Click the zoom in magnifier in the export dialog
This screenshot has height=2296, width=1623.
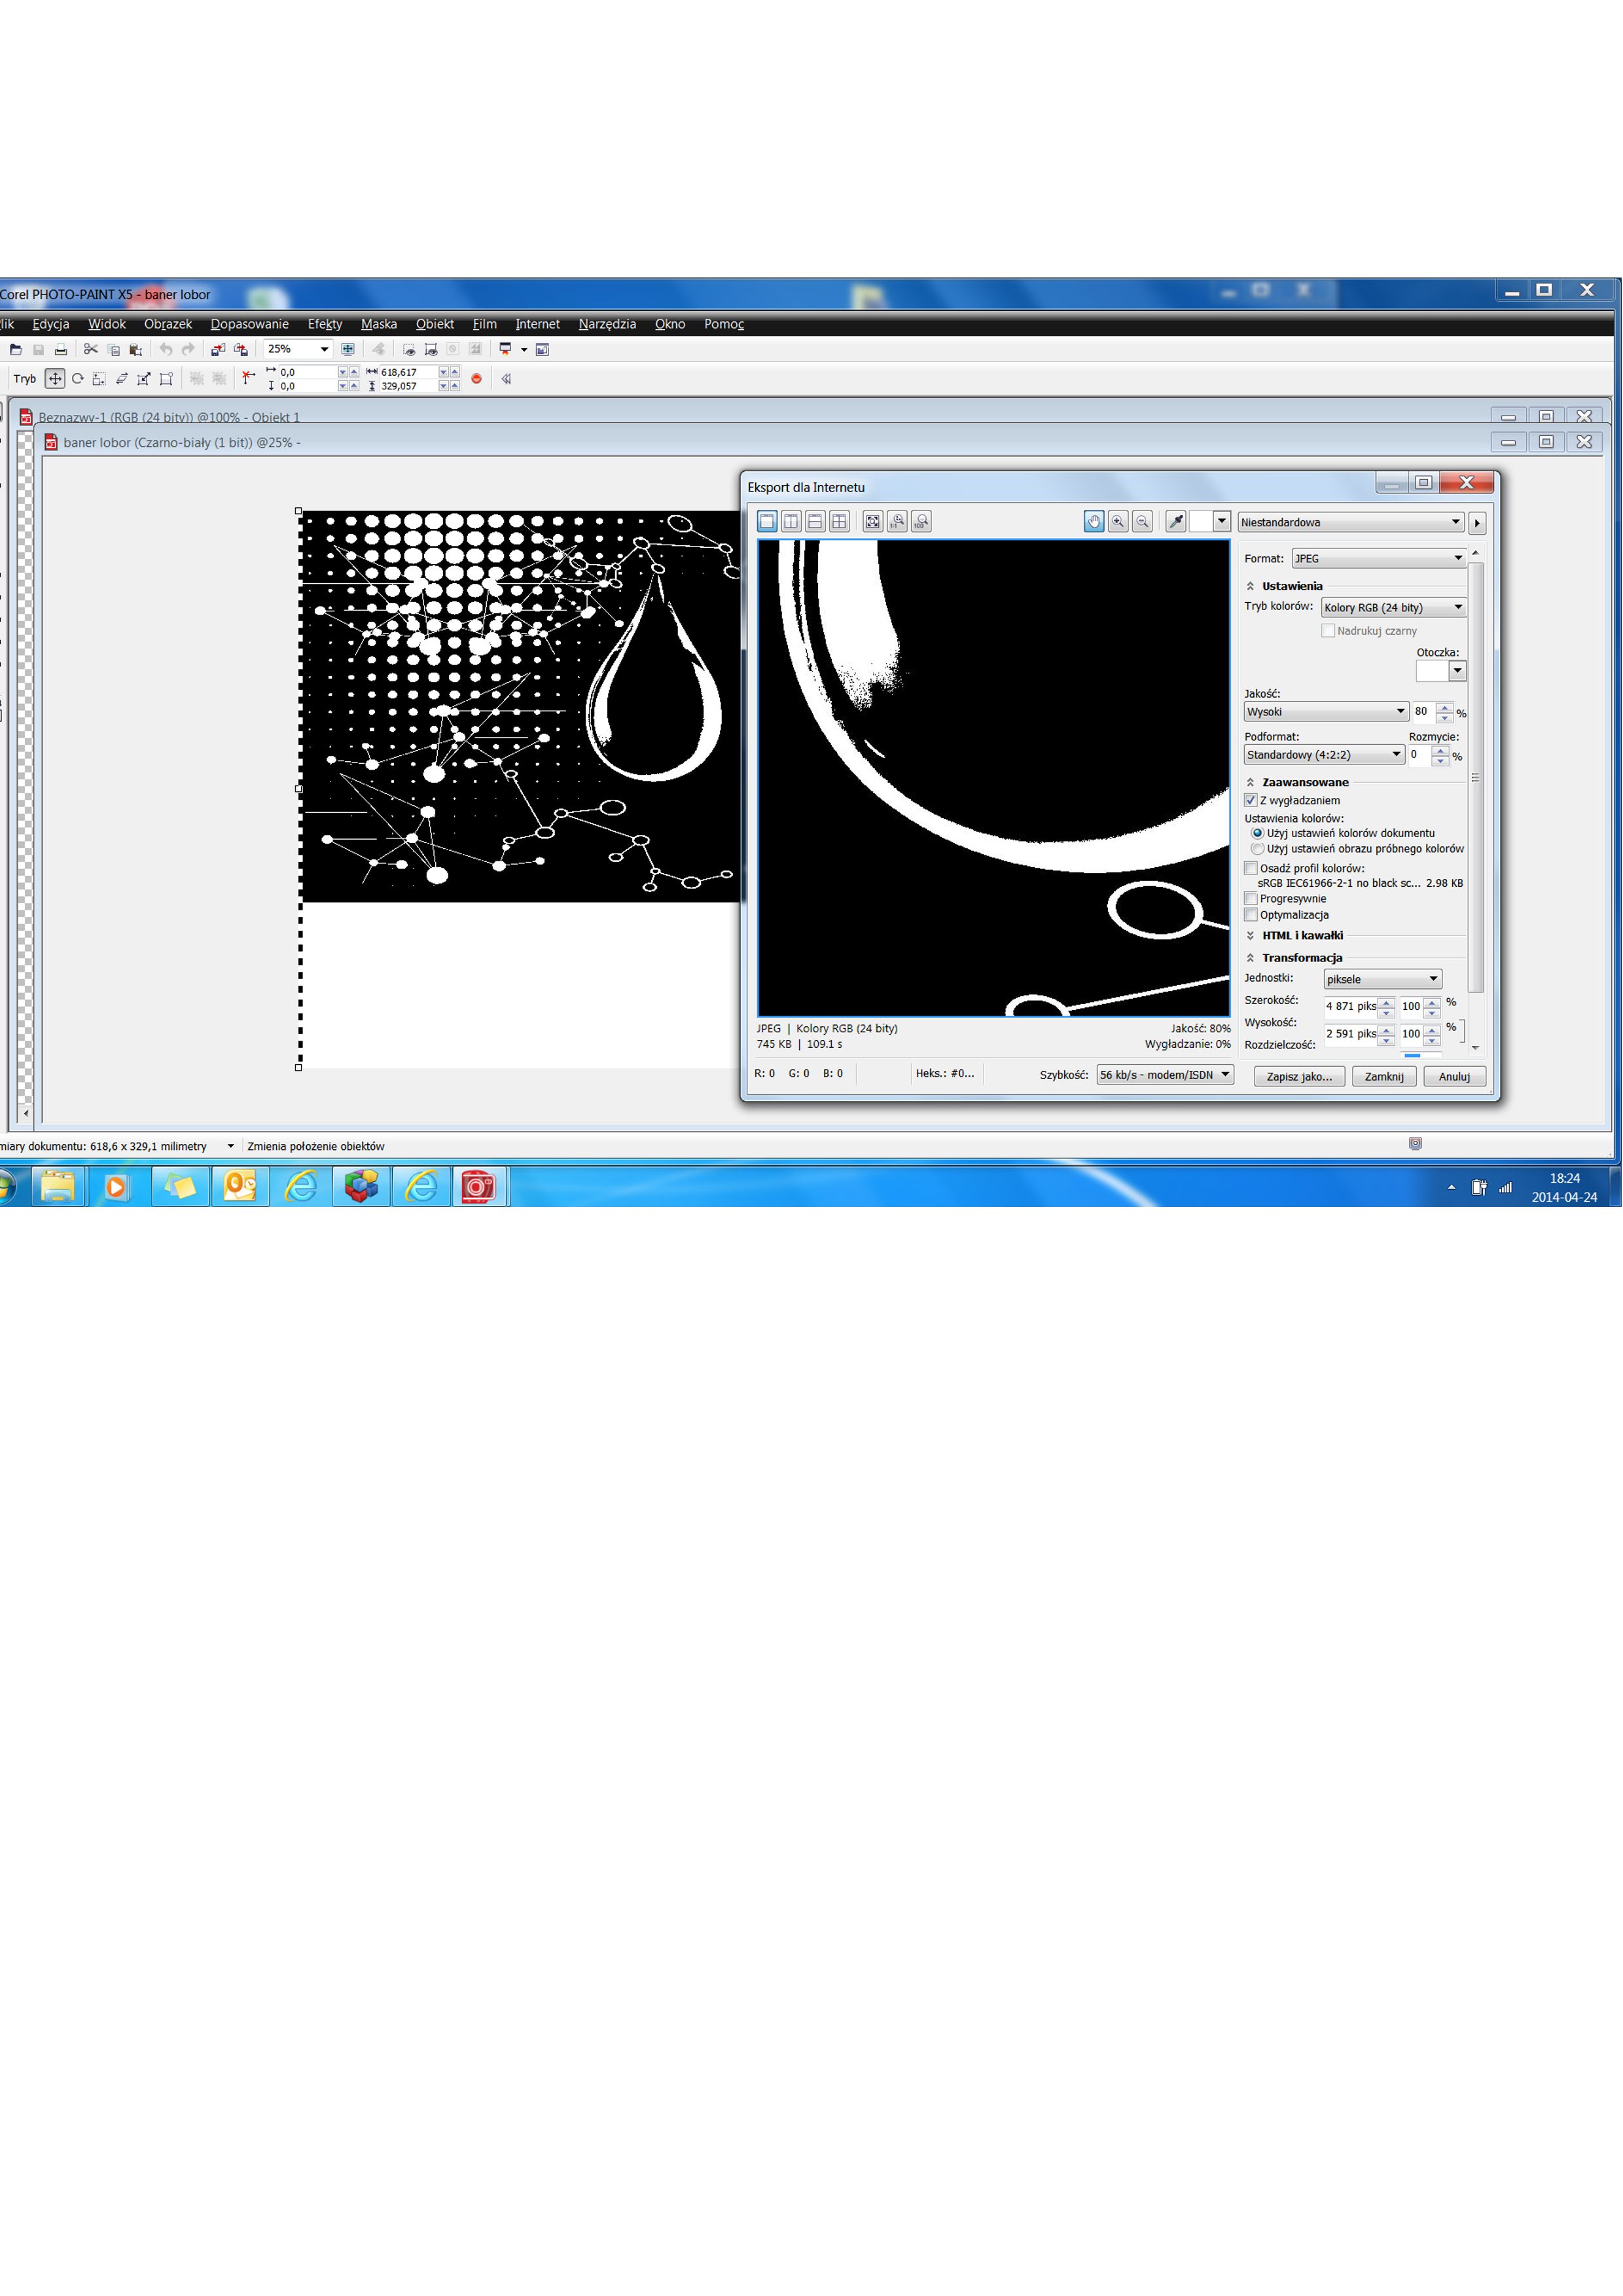click(x=1118, y=521)
